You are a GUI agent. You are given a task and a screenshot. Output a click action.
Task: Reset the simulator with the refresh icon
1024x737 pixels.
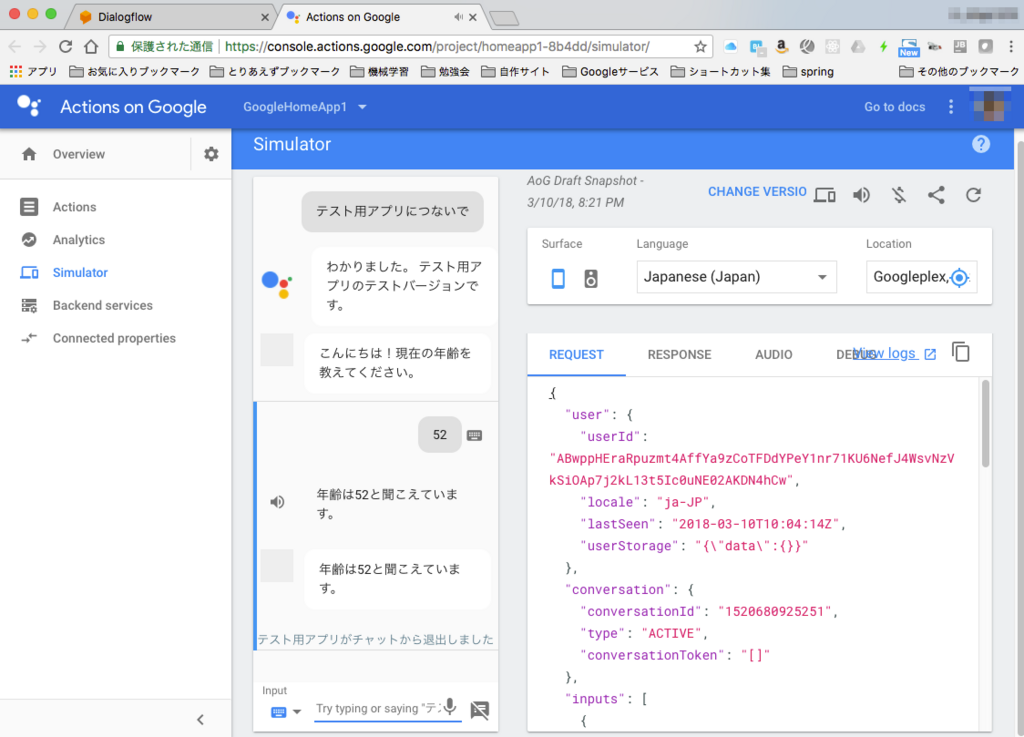[973, 195]
